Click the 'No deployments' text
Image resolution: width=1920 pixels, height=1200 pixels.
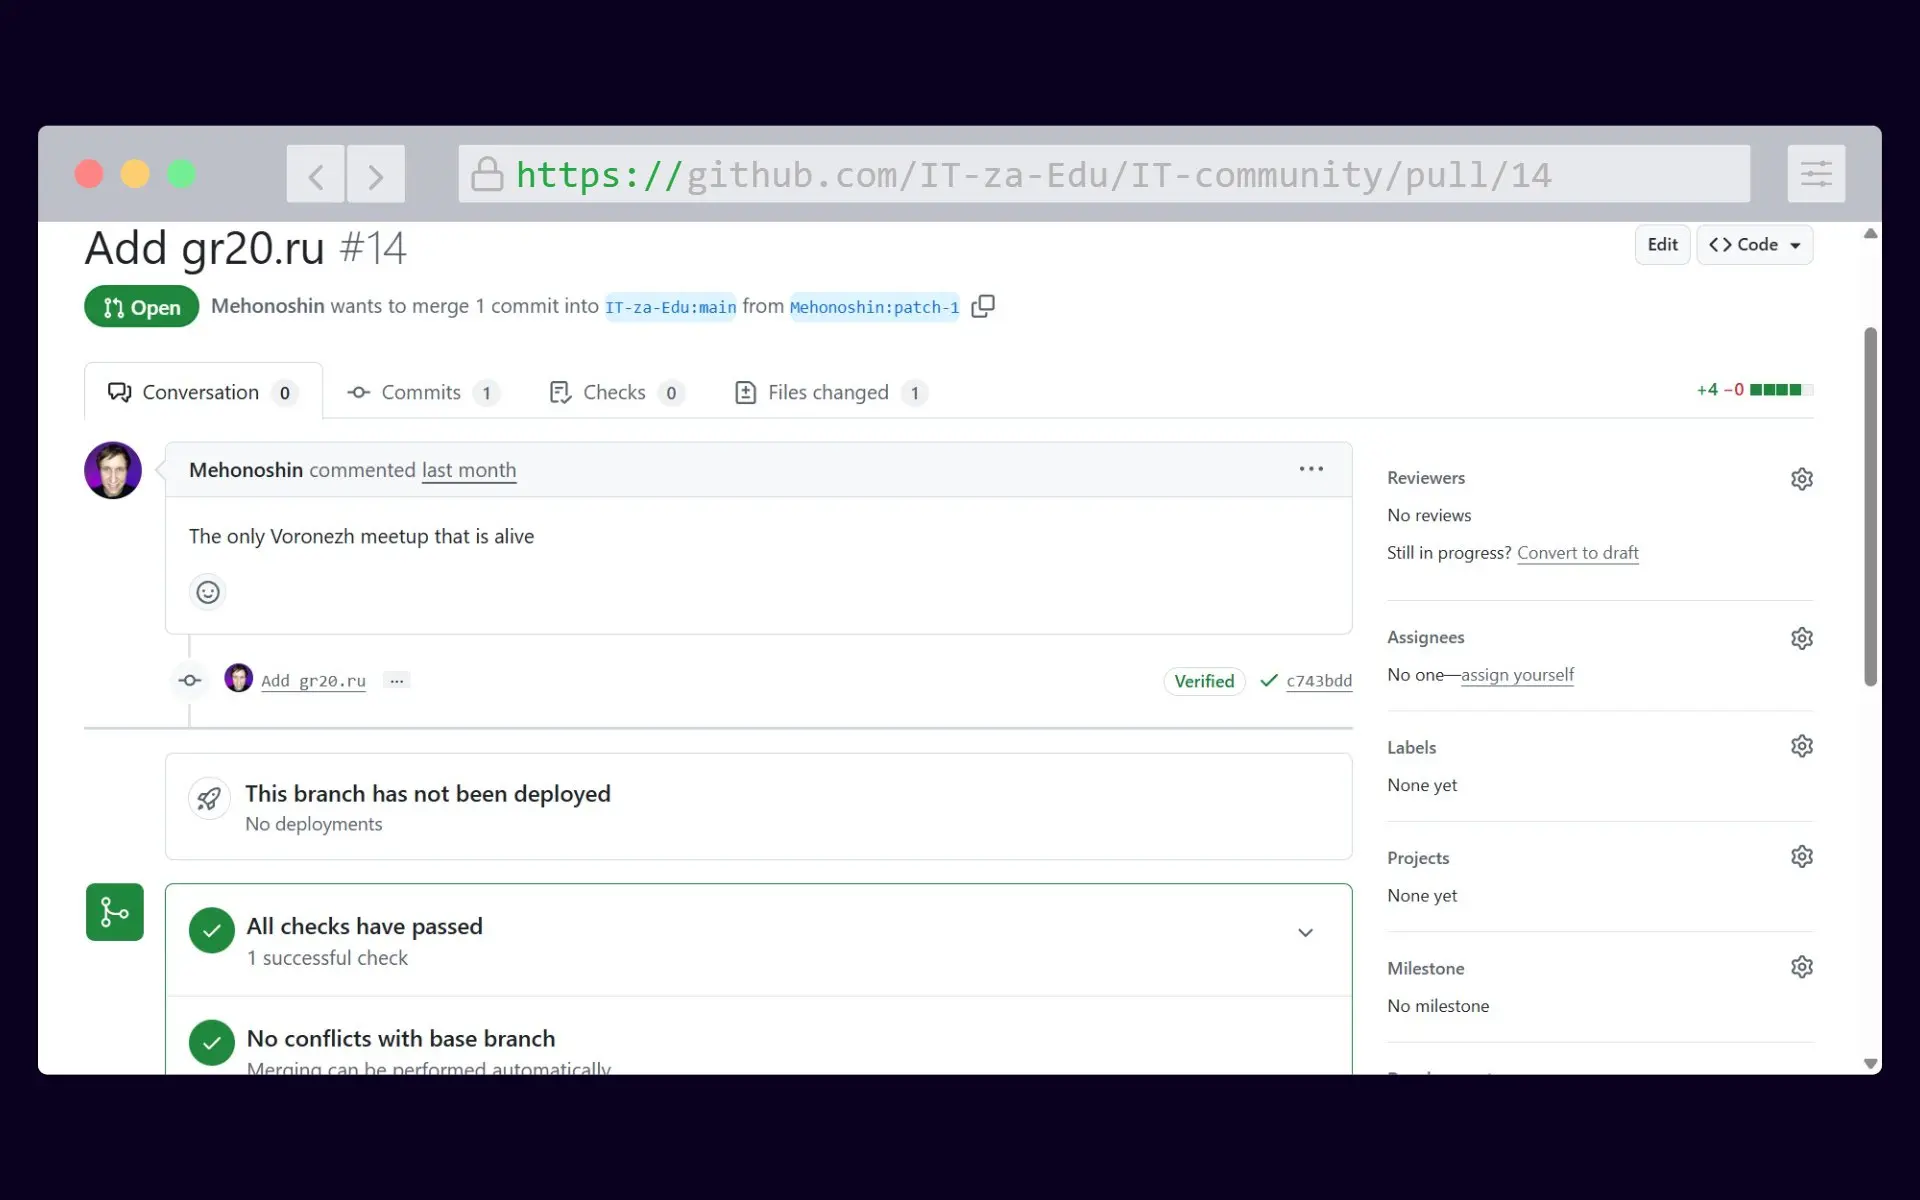(x=314, y=824)
